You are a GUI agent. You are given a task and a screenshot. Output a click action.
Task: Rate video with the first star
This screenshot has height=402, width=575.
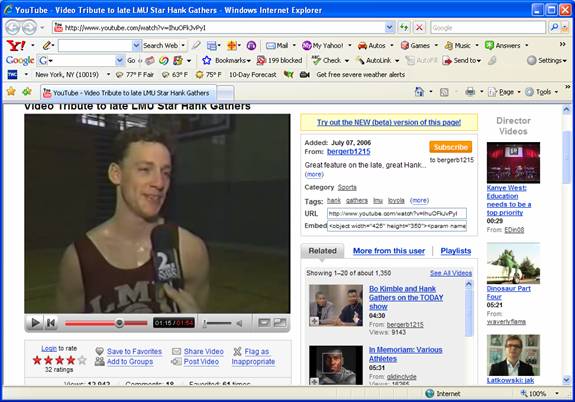[x=37, y=360]
